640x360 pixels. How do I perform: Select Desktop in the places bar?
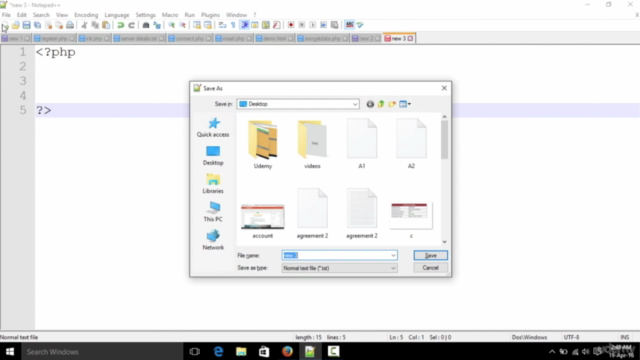(213, 156)
